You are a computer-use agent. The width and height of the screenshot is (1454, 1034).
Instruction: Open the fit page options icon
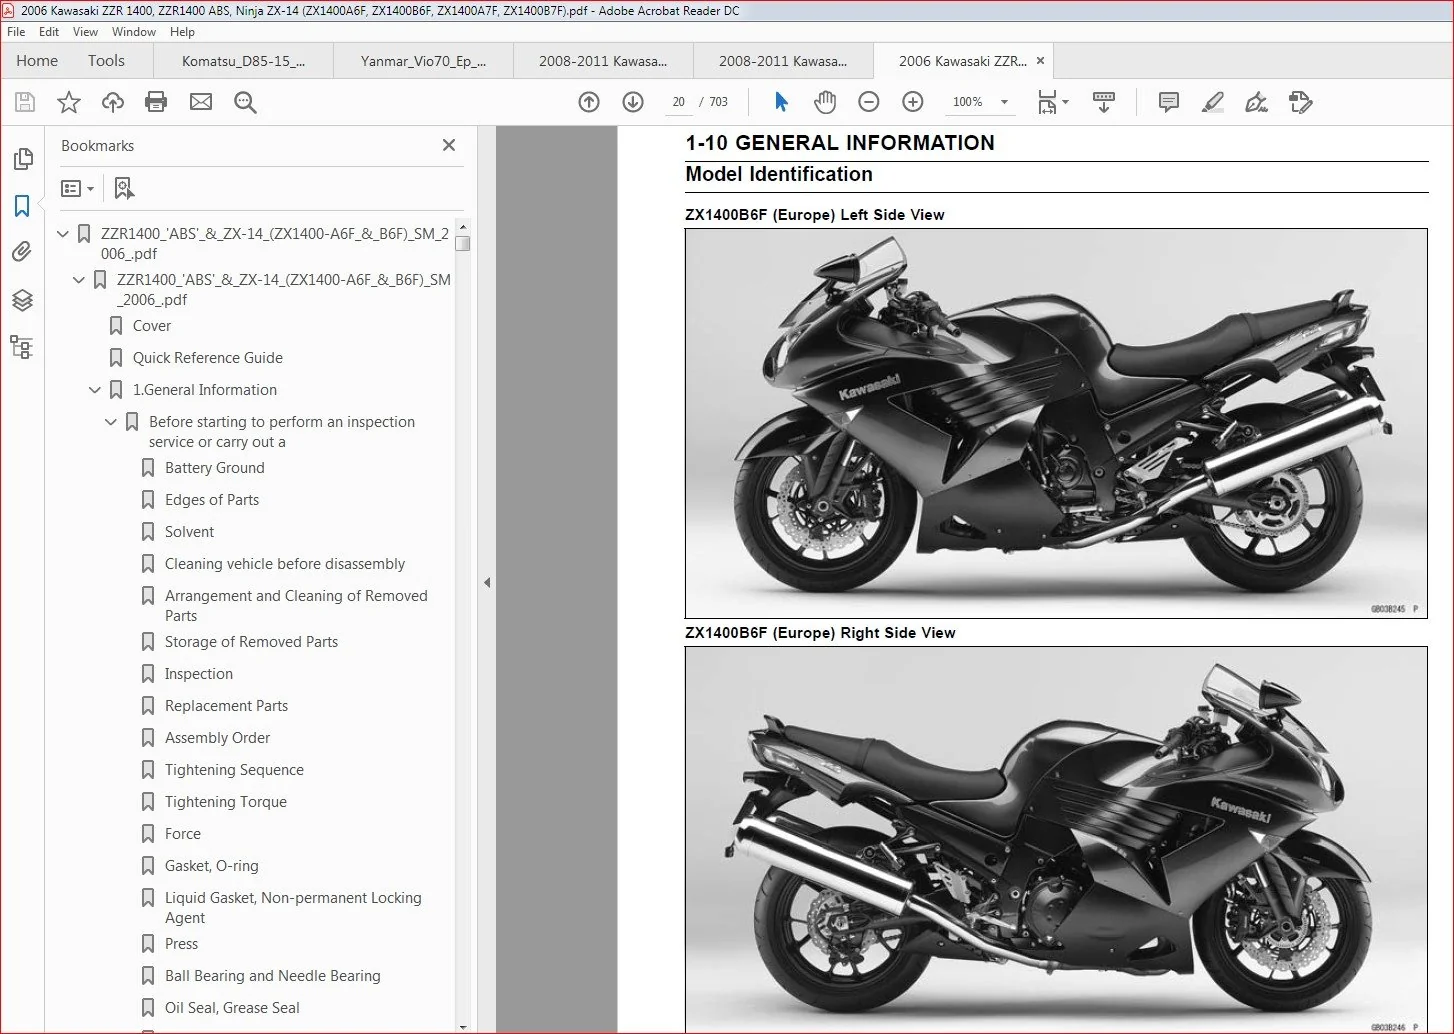(x=1052, y=102)
